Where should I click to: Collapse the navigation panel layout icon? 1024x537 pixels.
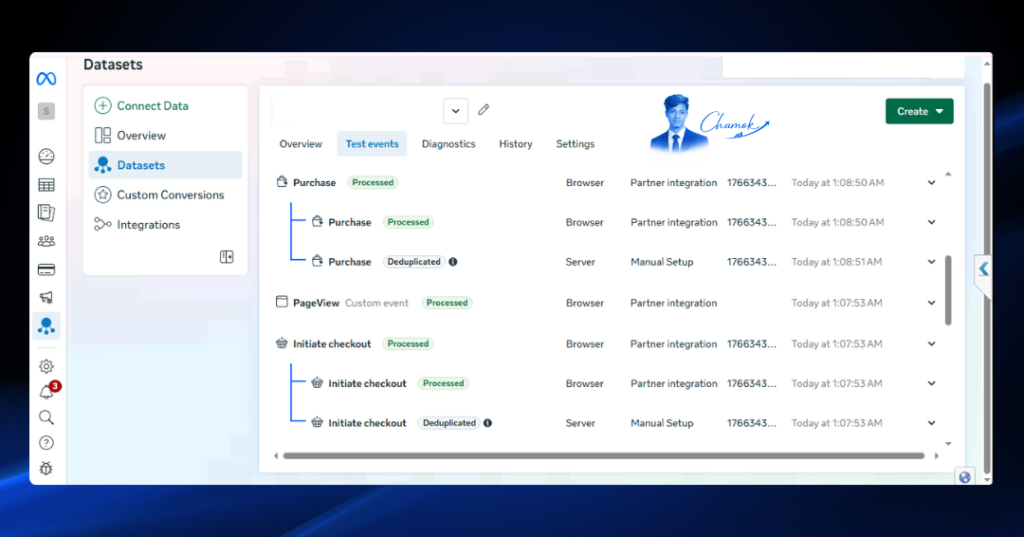coord(227,257)
